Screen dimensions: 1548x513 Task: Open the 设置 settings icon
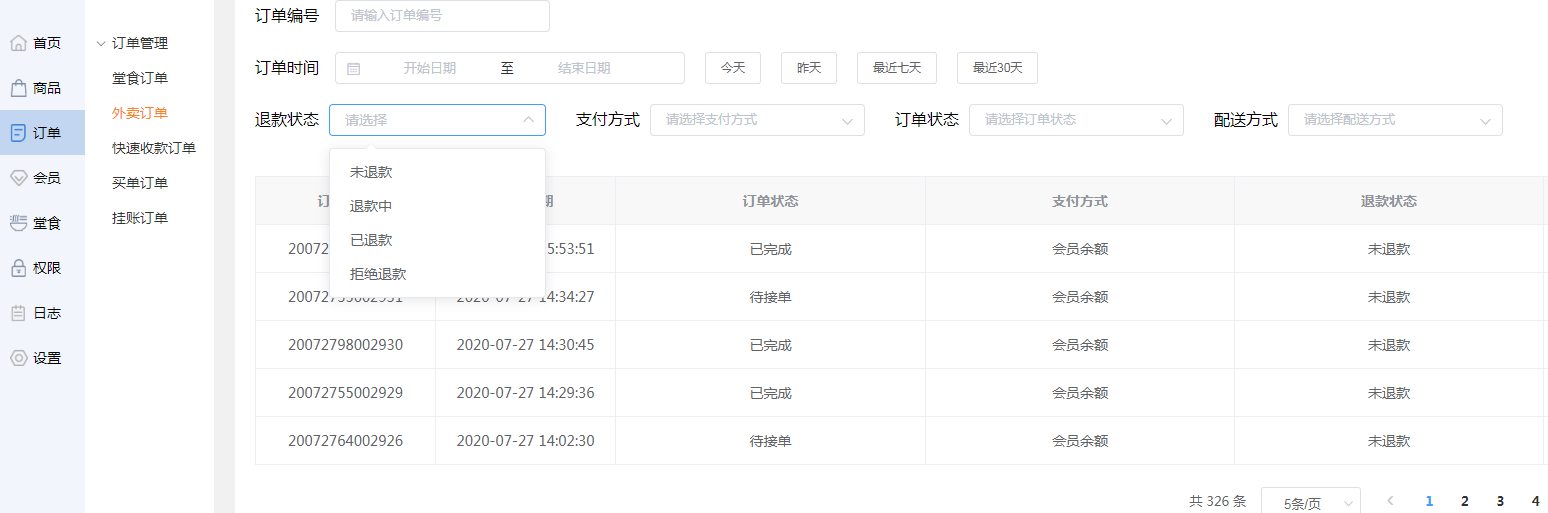[18, 358]
